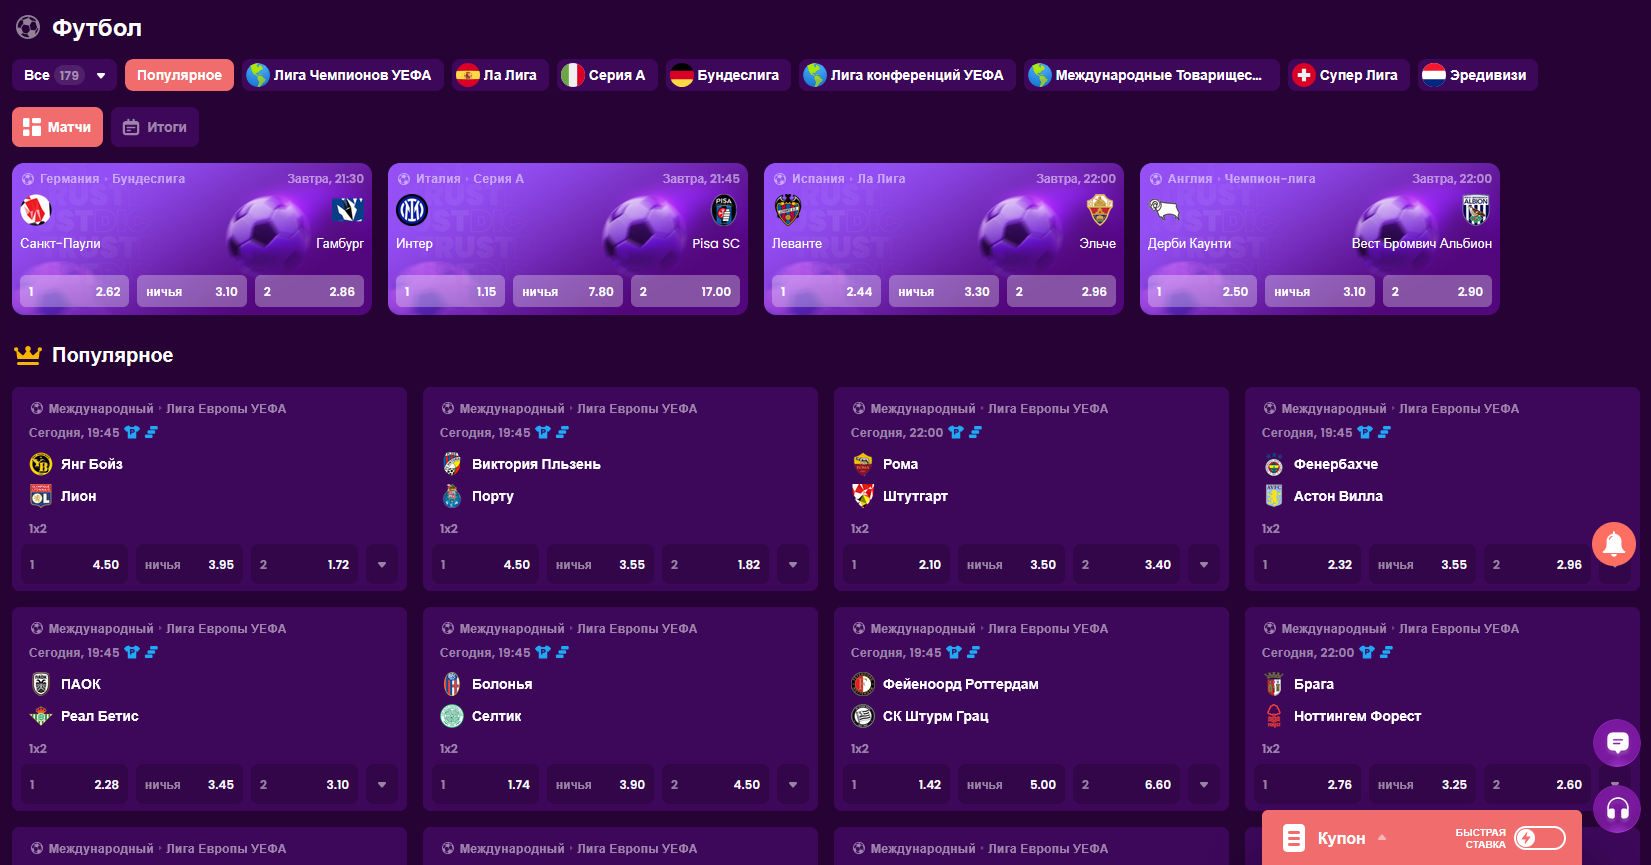The width and height of the screenshot is (1651, 865).
Task: Switch to the Итоги tab
Action: click(155, 127)
